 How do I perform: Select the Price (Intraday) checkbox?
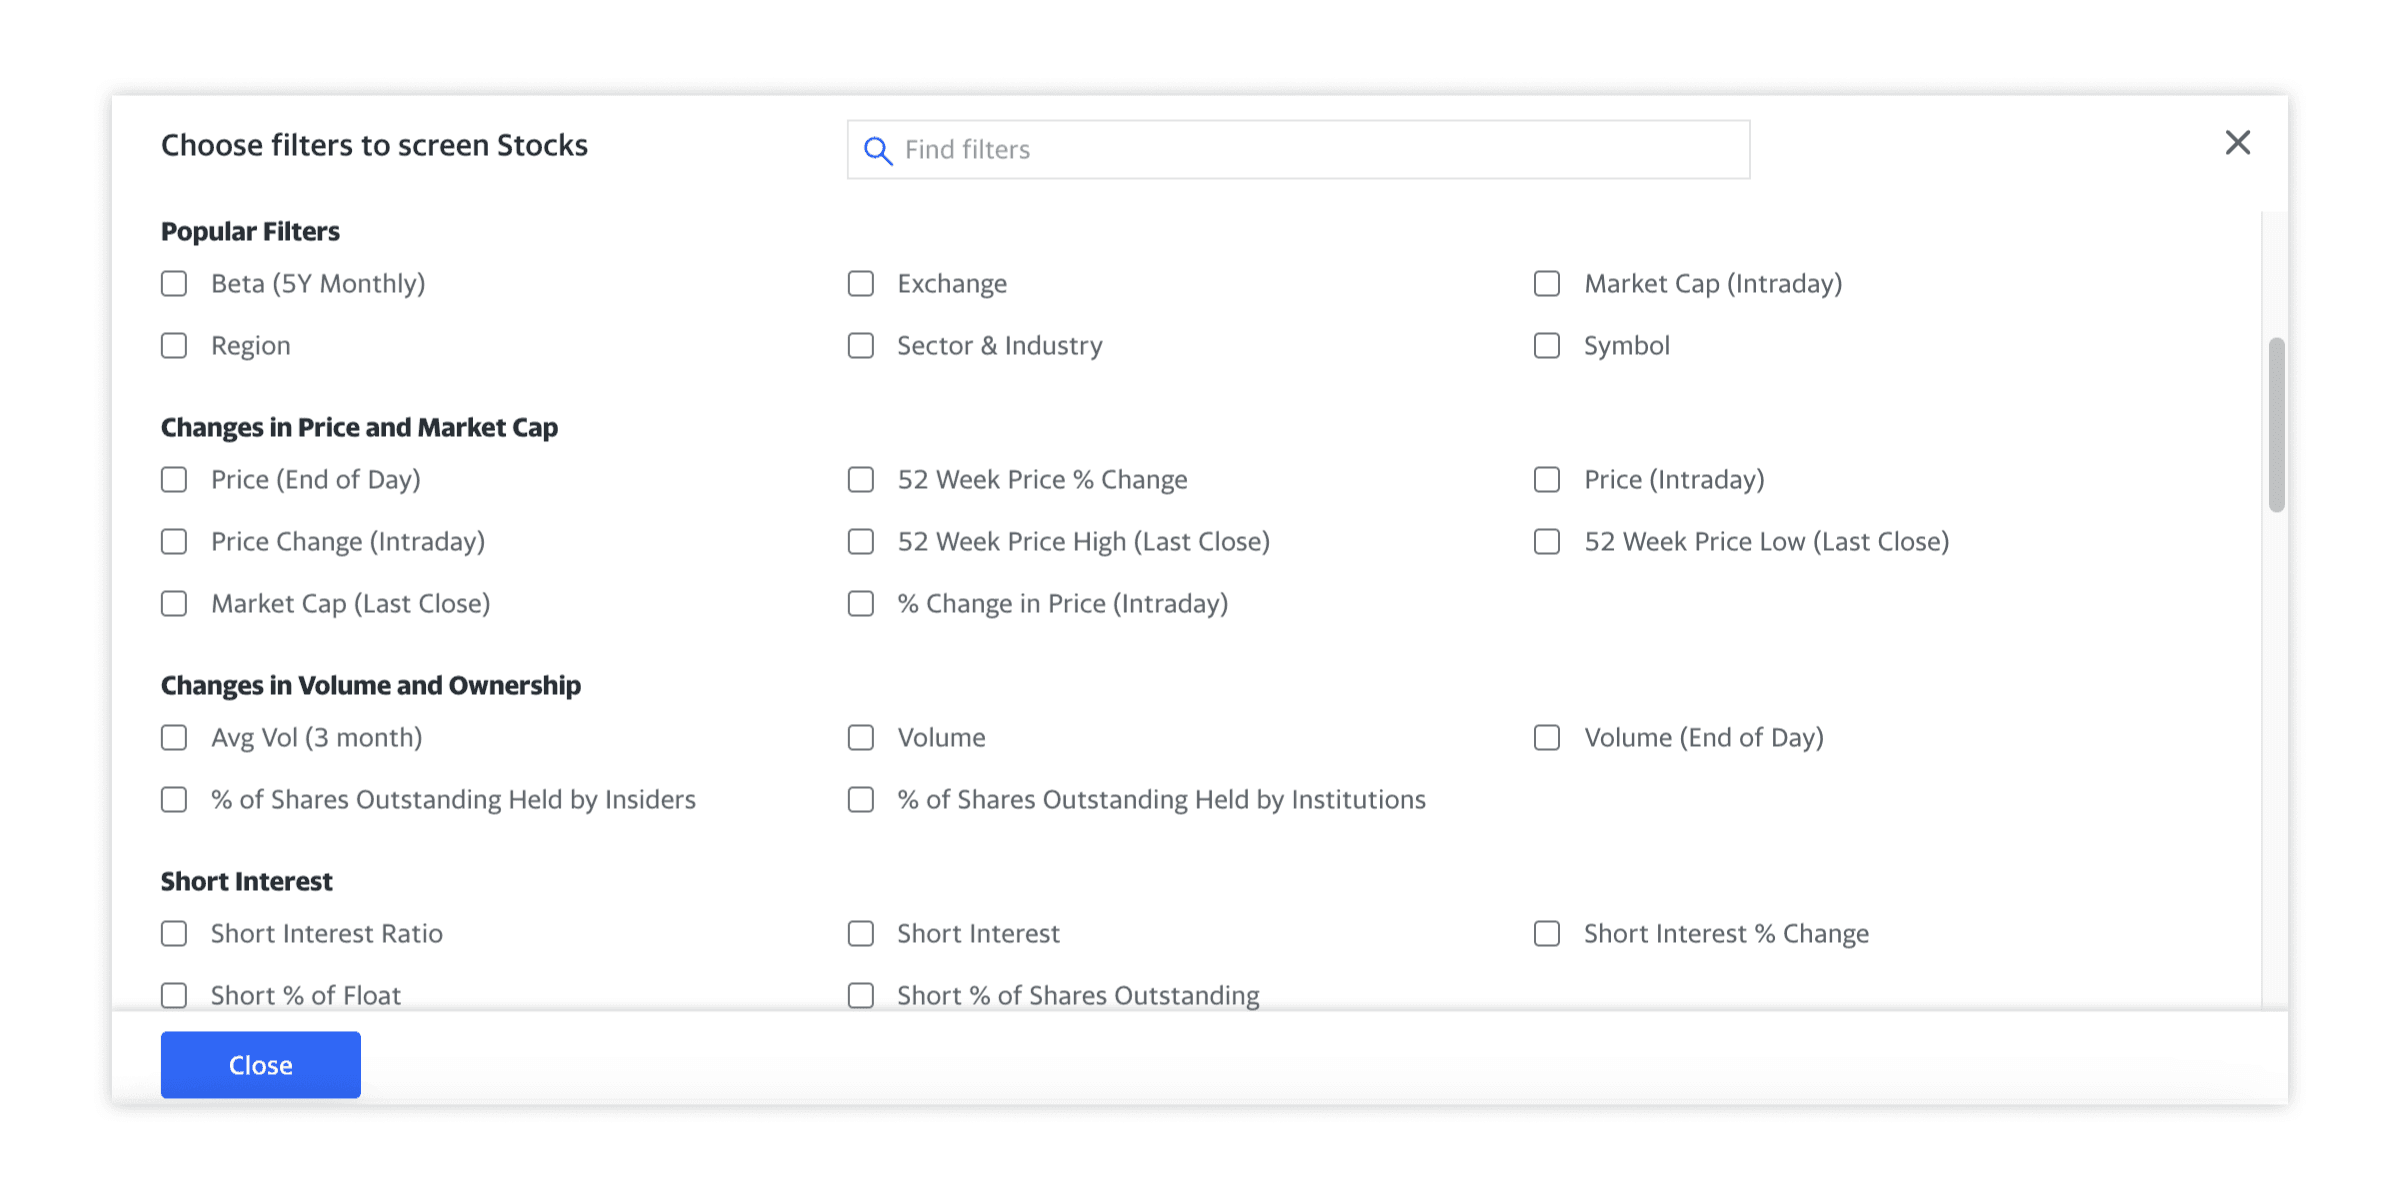[x=1546, y=480]
